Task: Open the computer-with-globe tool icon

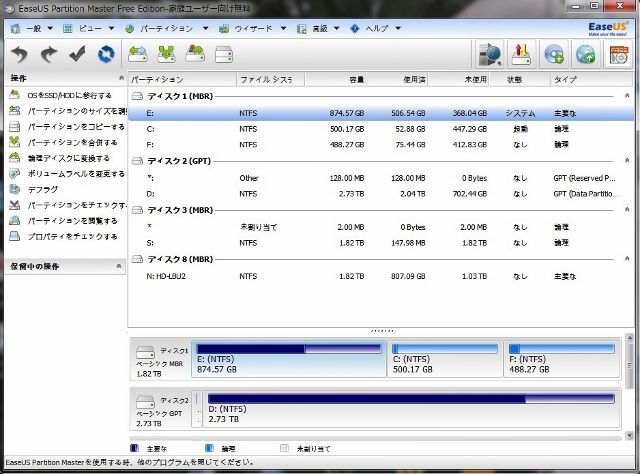Action: [489, 54]
